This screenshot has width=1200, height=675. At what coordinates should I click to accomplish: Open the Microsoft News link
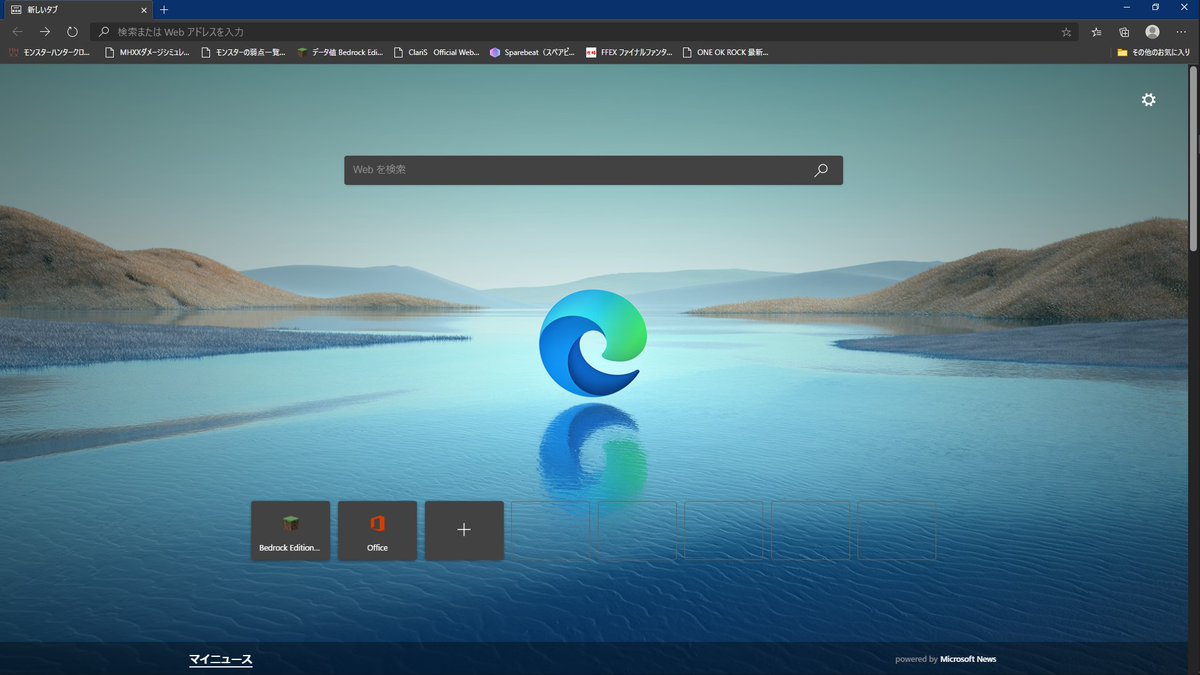point(968,659)
